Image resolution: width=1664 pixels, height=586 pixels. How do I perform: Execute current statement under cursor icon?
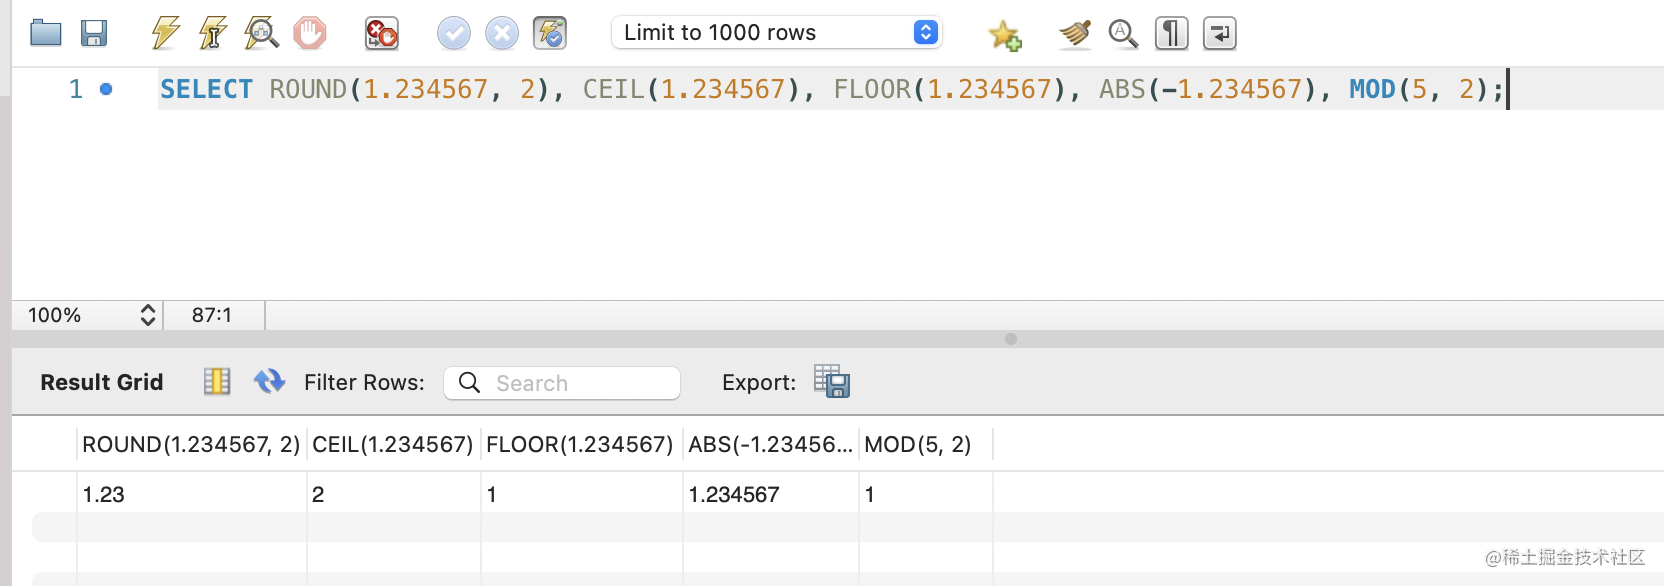[x=212, y=33]
